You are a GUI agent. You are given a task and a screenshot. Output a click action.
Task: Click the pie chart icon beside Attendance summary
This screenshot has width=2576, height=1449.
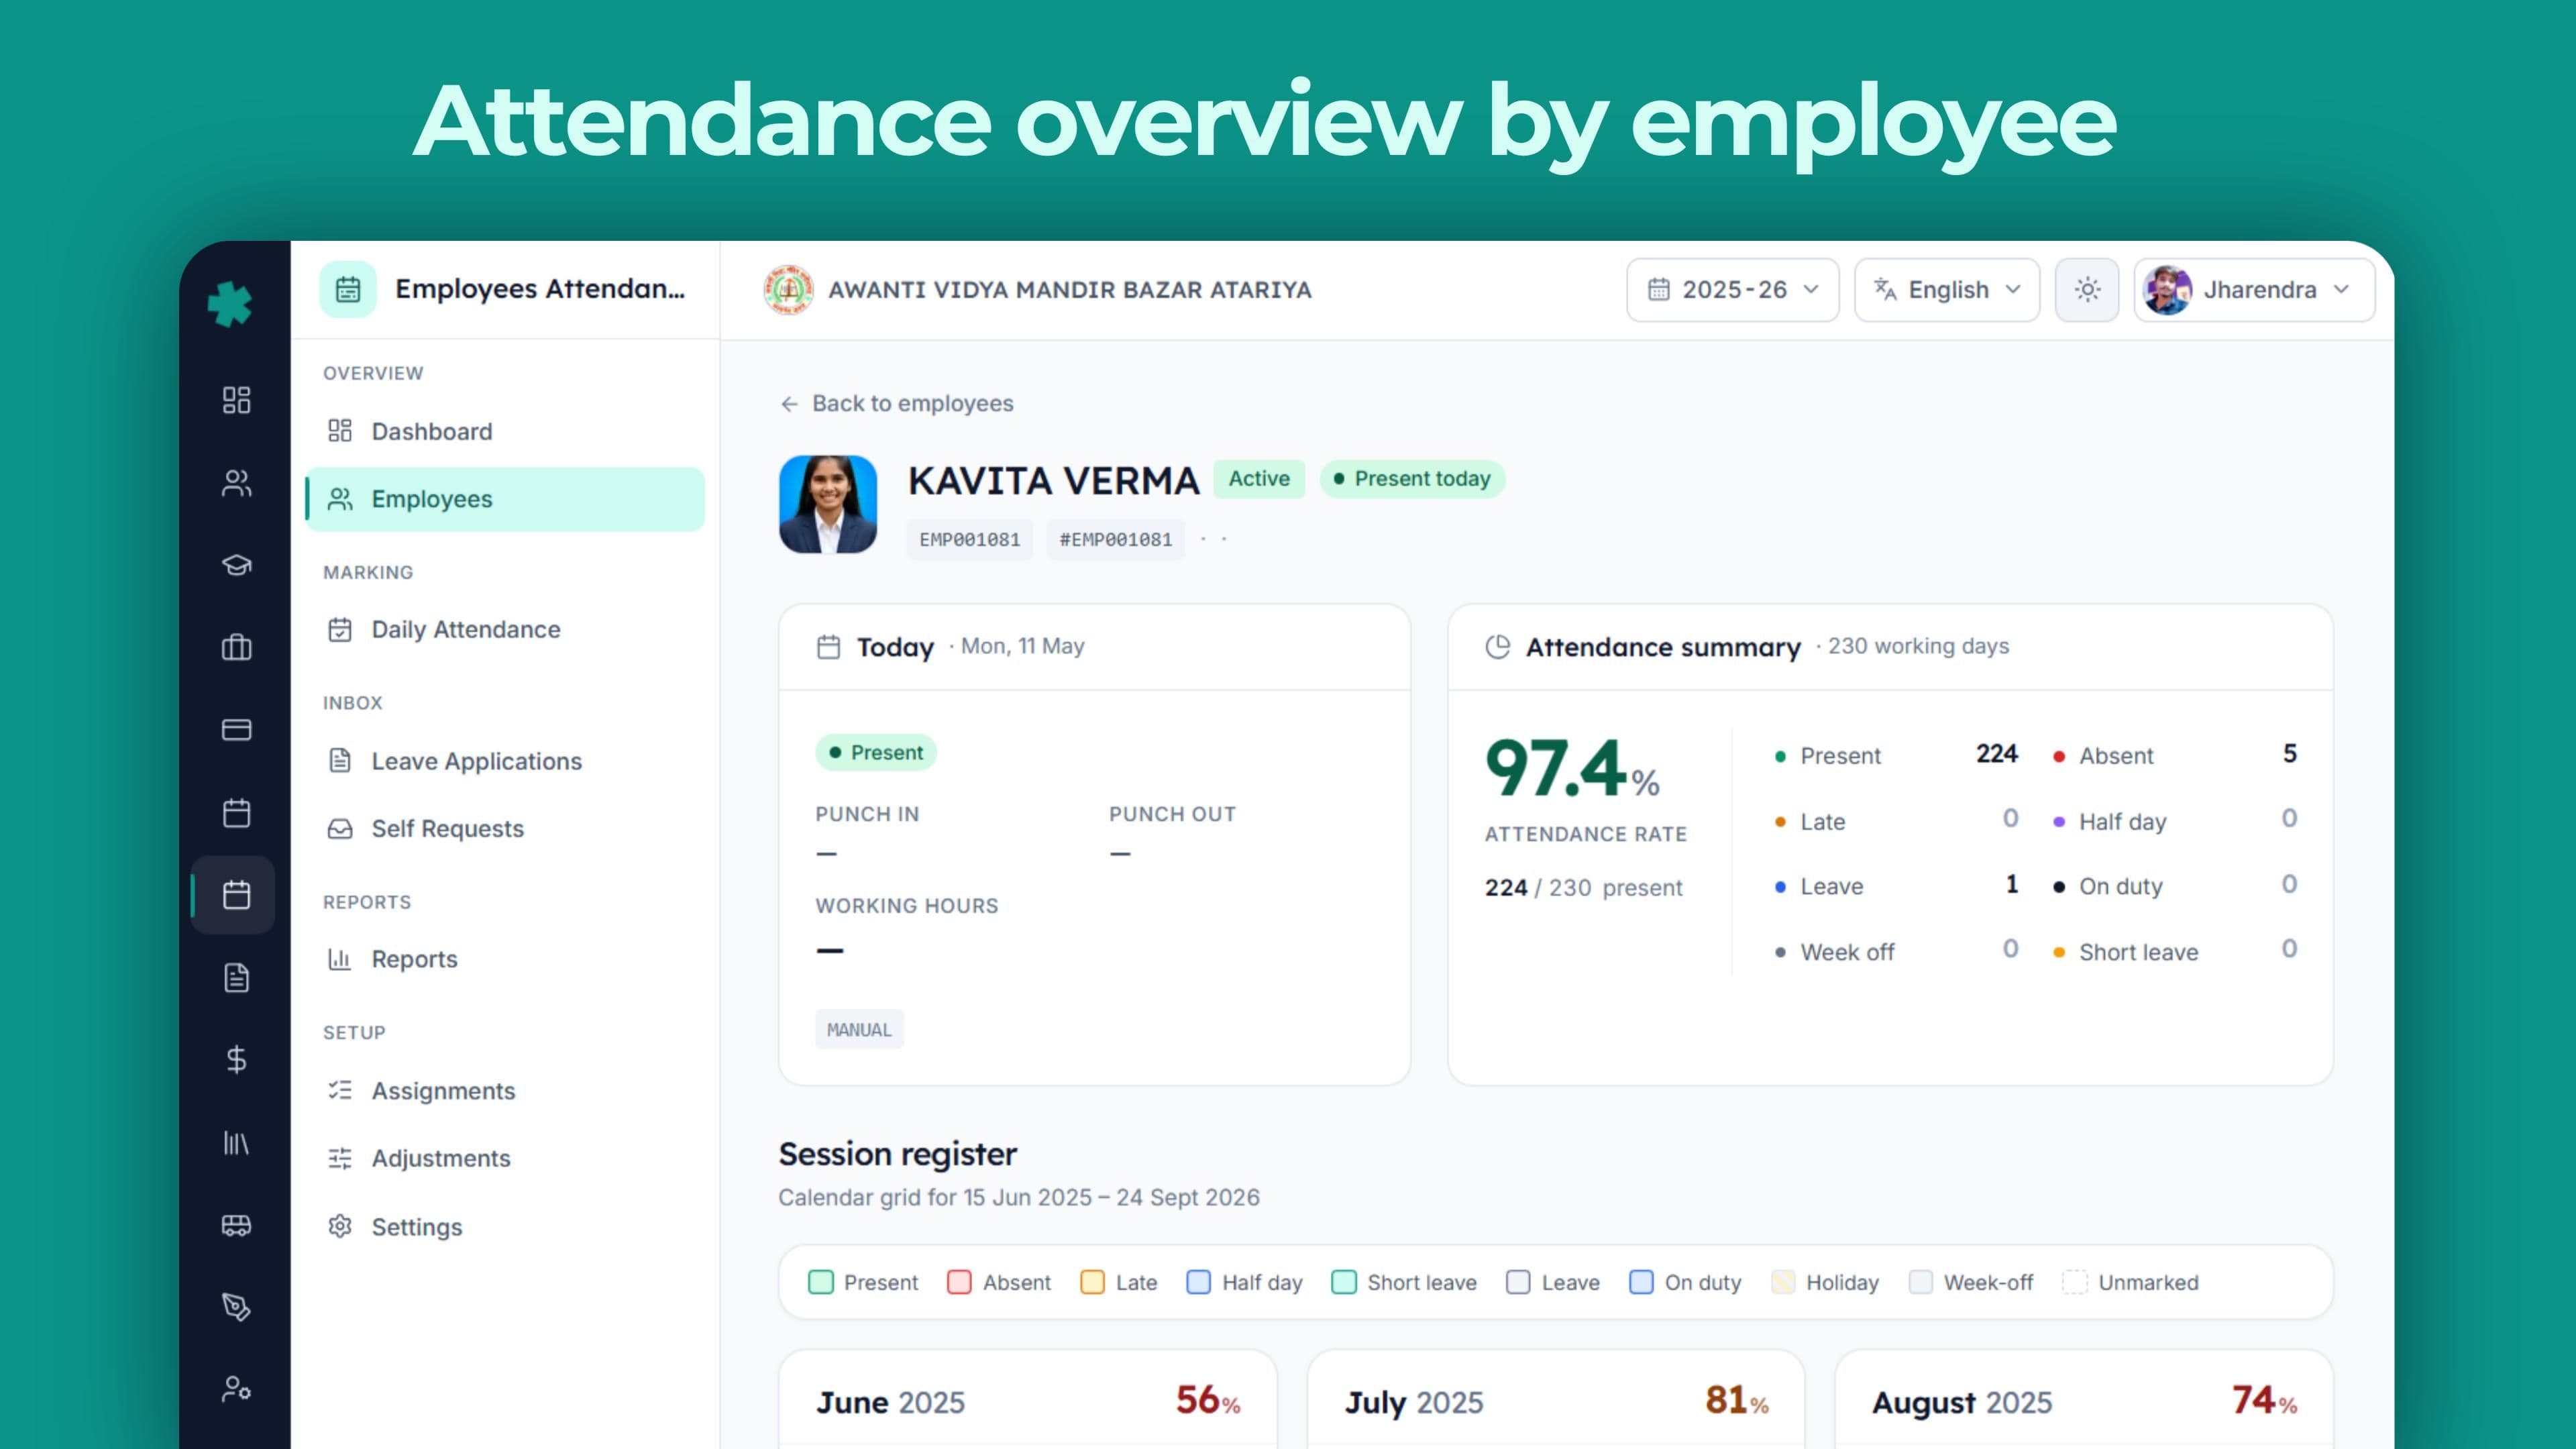coord(1497,647)
